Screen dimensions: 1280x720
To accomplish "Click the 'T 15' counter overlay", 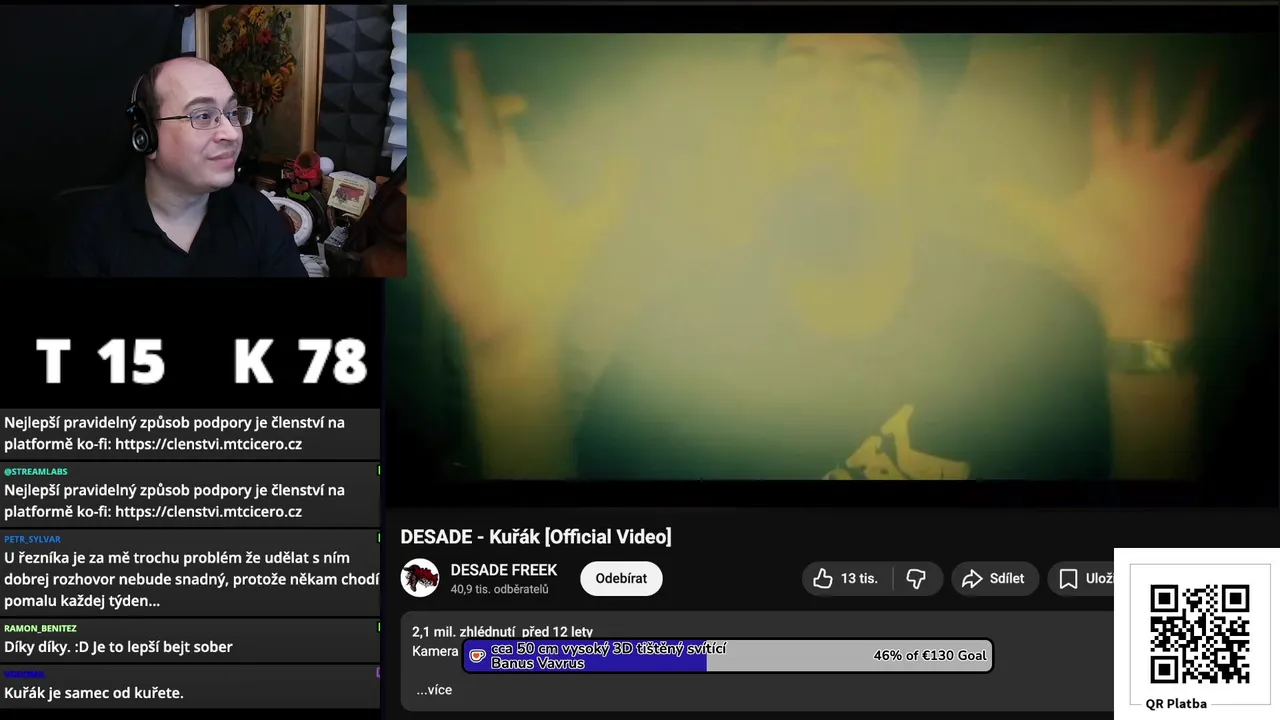I will click(x=100, y=361).
